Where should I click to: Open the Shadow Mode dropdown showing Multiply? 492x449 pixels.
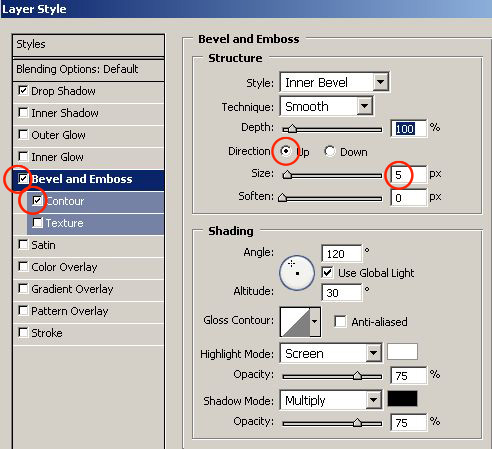pos(331,400)
